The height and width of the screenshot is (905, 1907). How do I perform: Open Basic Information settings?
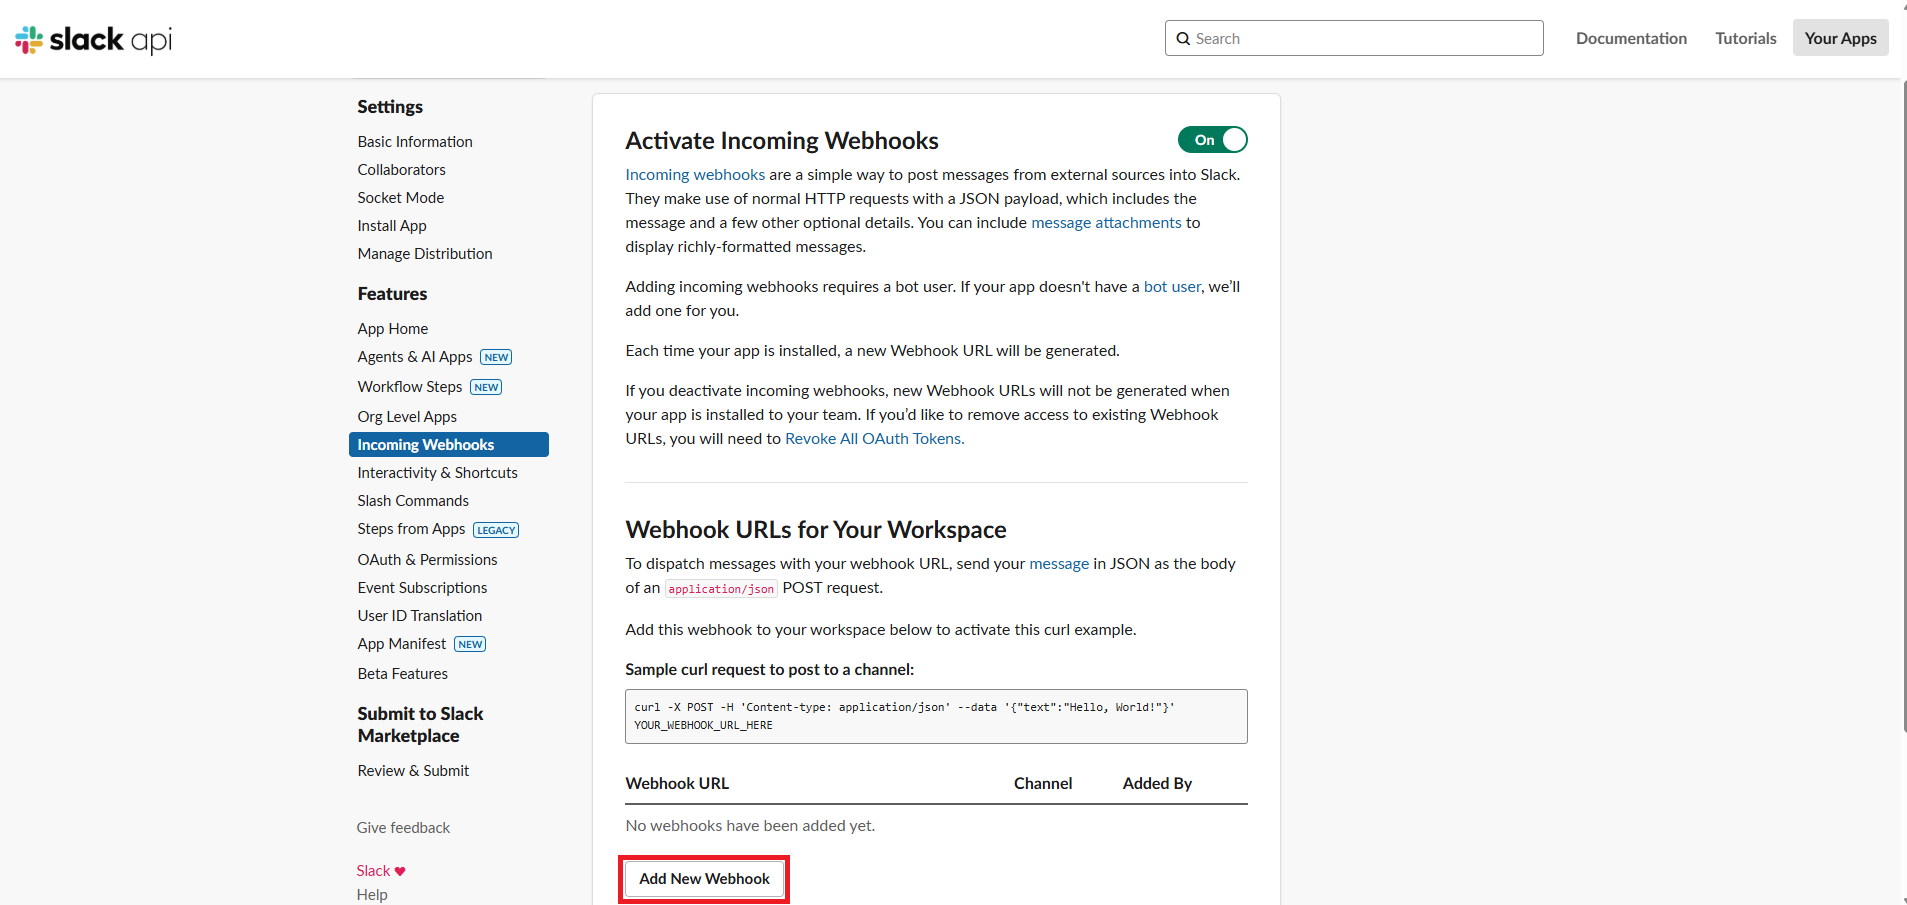click(x=415, y=142)
